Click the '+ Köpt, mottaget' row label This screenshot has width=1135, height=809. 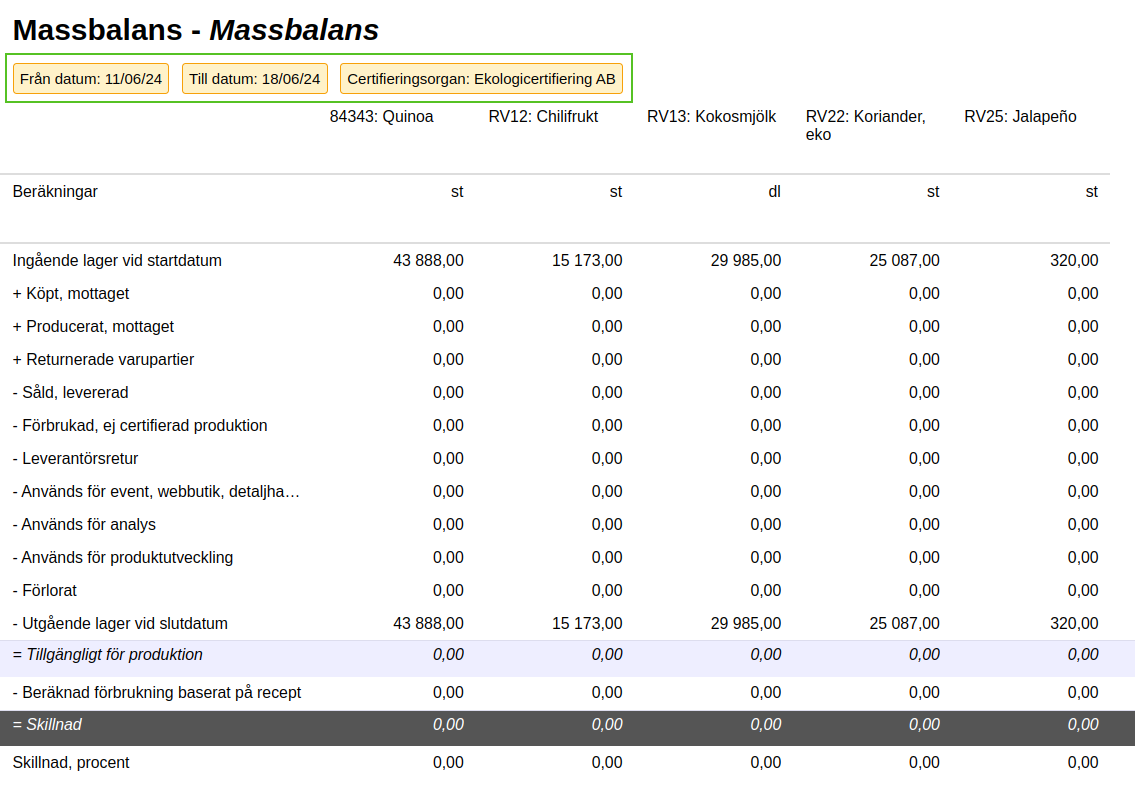click(71, 294)
